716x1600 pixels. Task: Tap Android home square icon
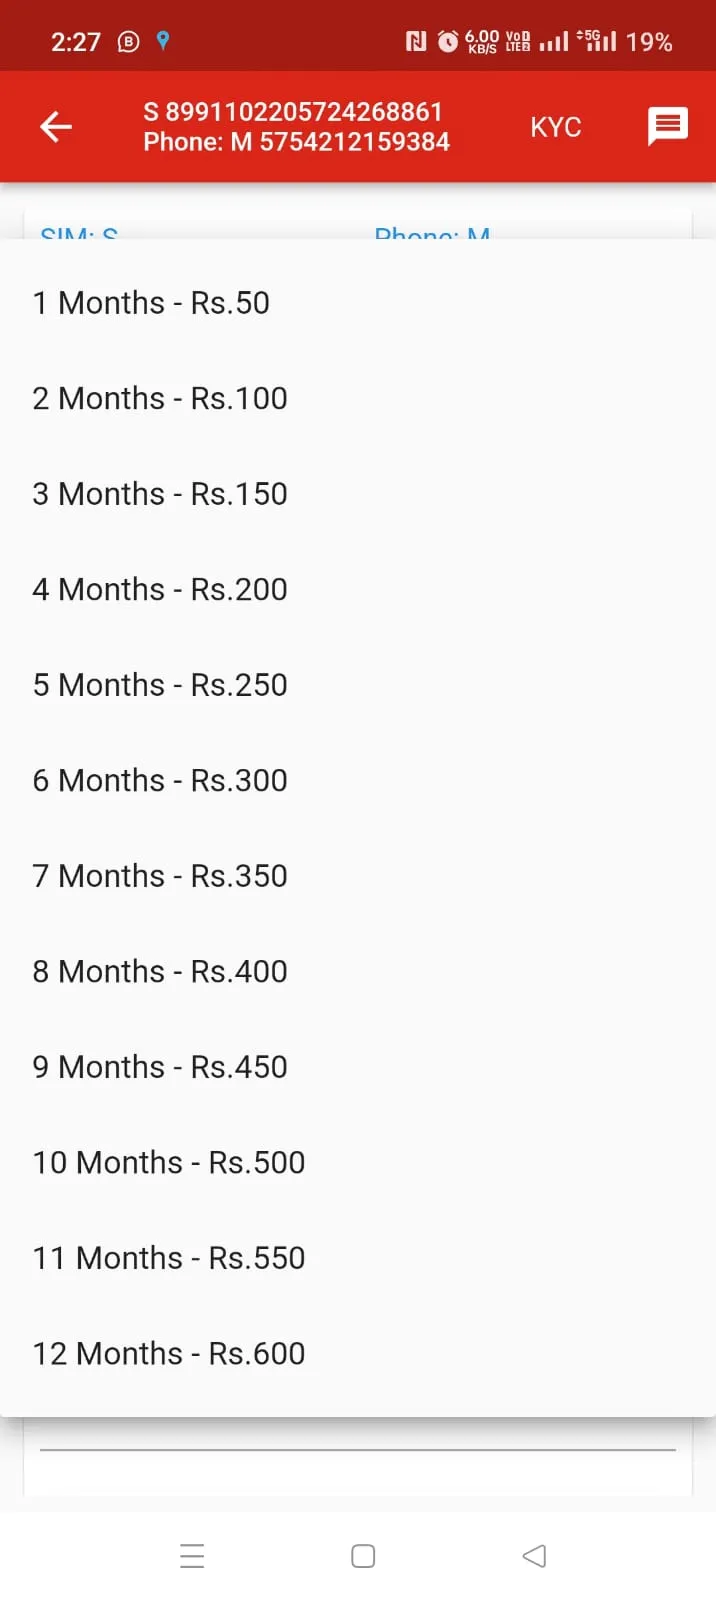click(363, 1556)
